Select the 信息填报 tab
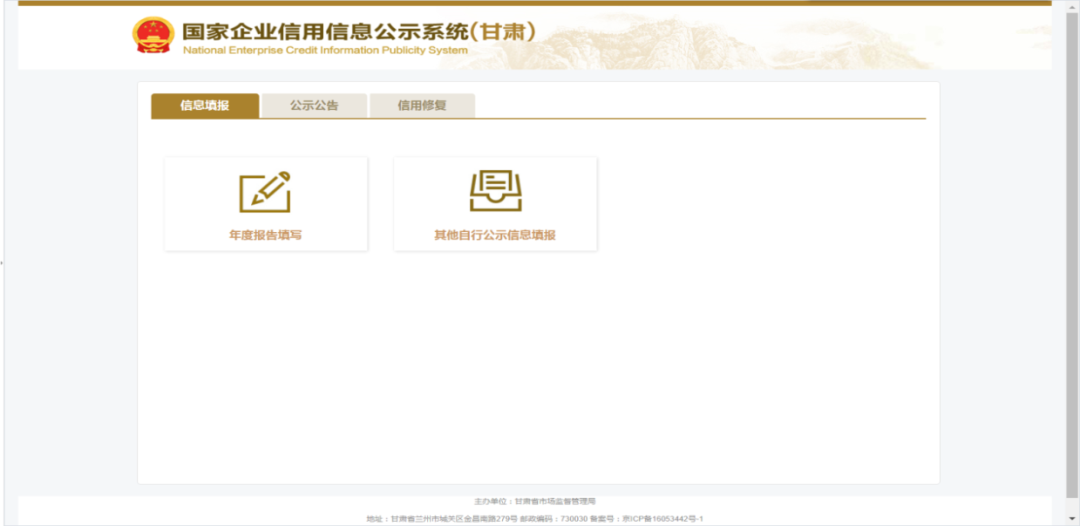 tap(205, 105)
